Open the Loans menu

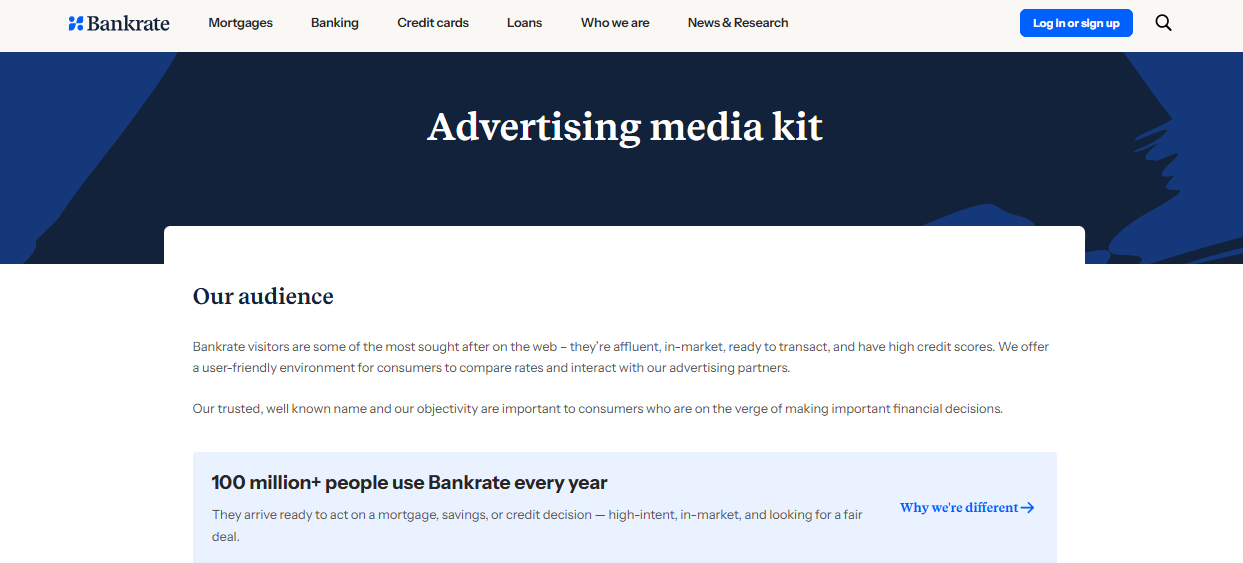(524, 23)
